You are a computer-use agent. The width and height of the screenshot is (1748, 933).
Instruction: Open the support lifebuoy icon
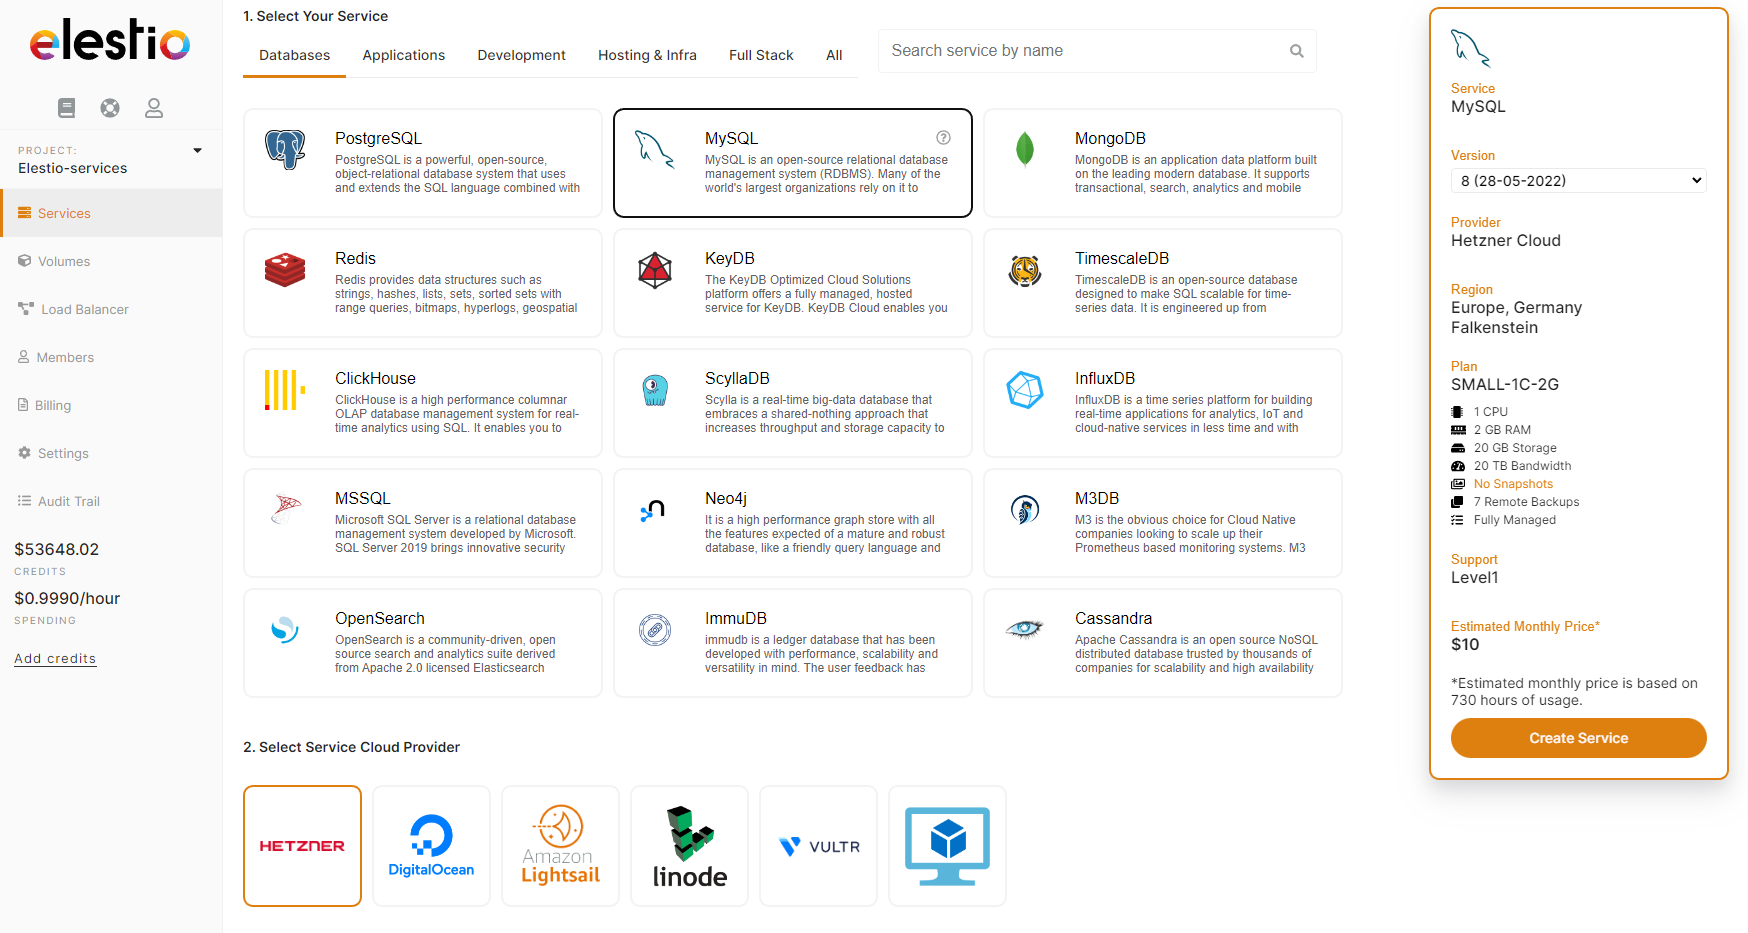click(110, 108)
